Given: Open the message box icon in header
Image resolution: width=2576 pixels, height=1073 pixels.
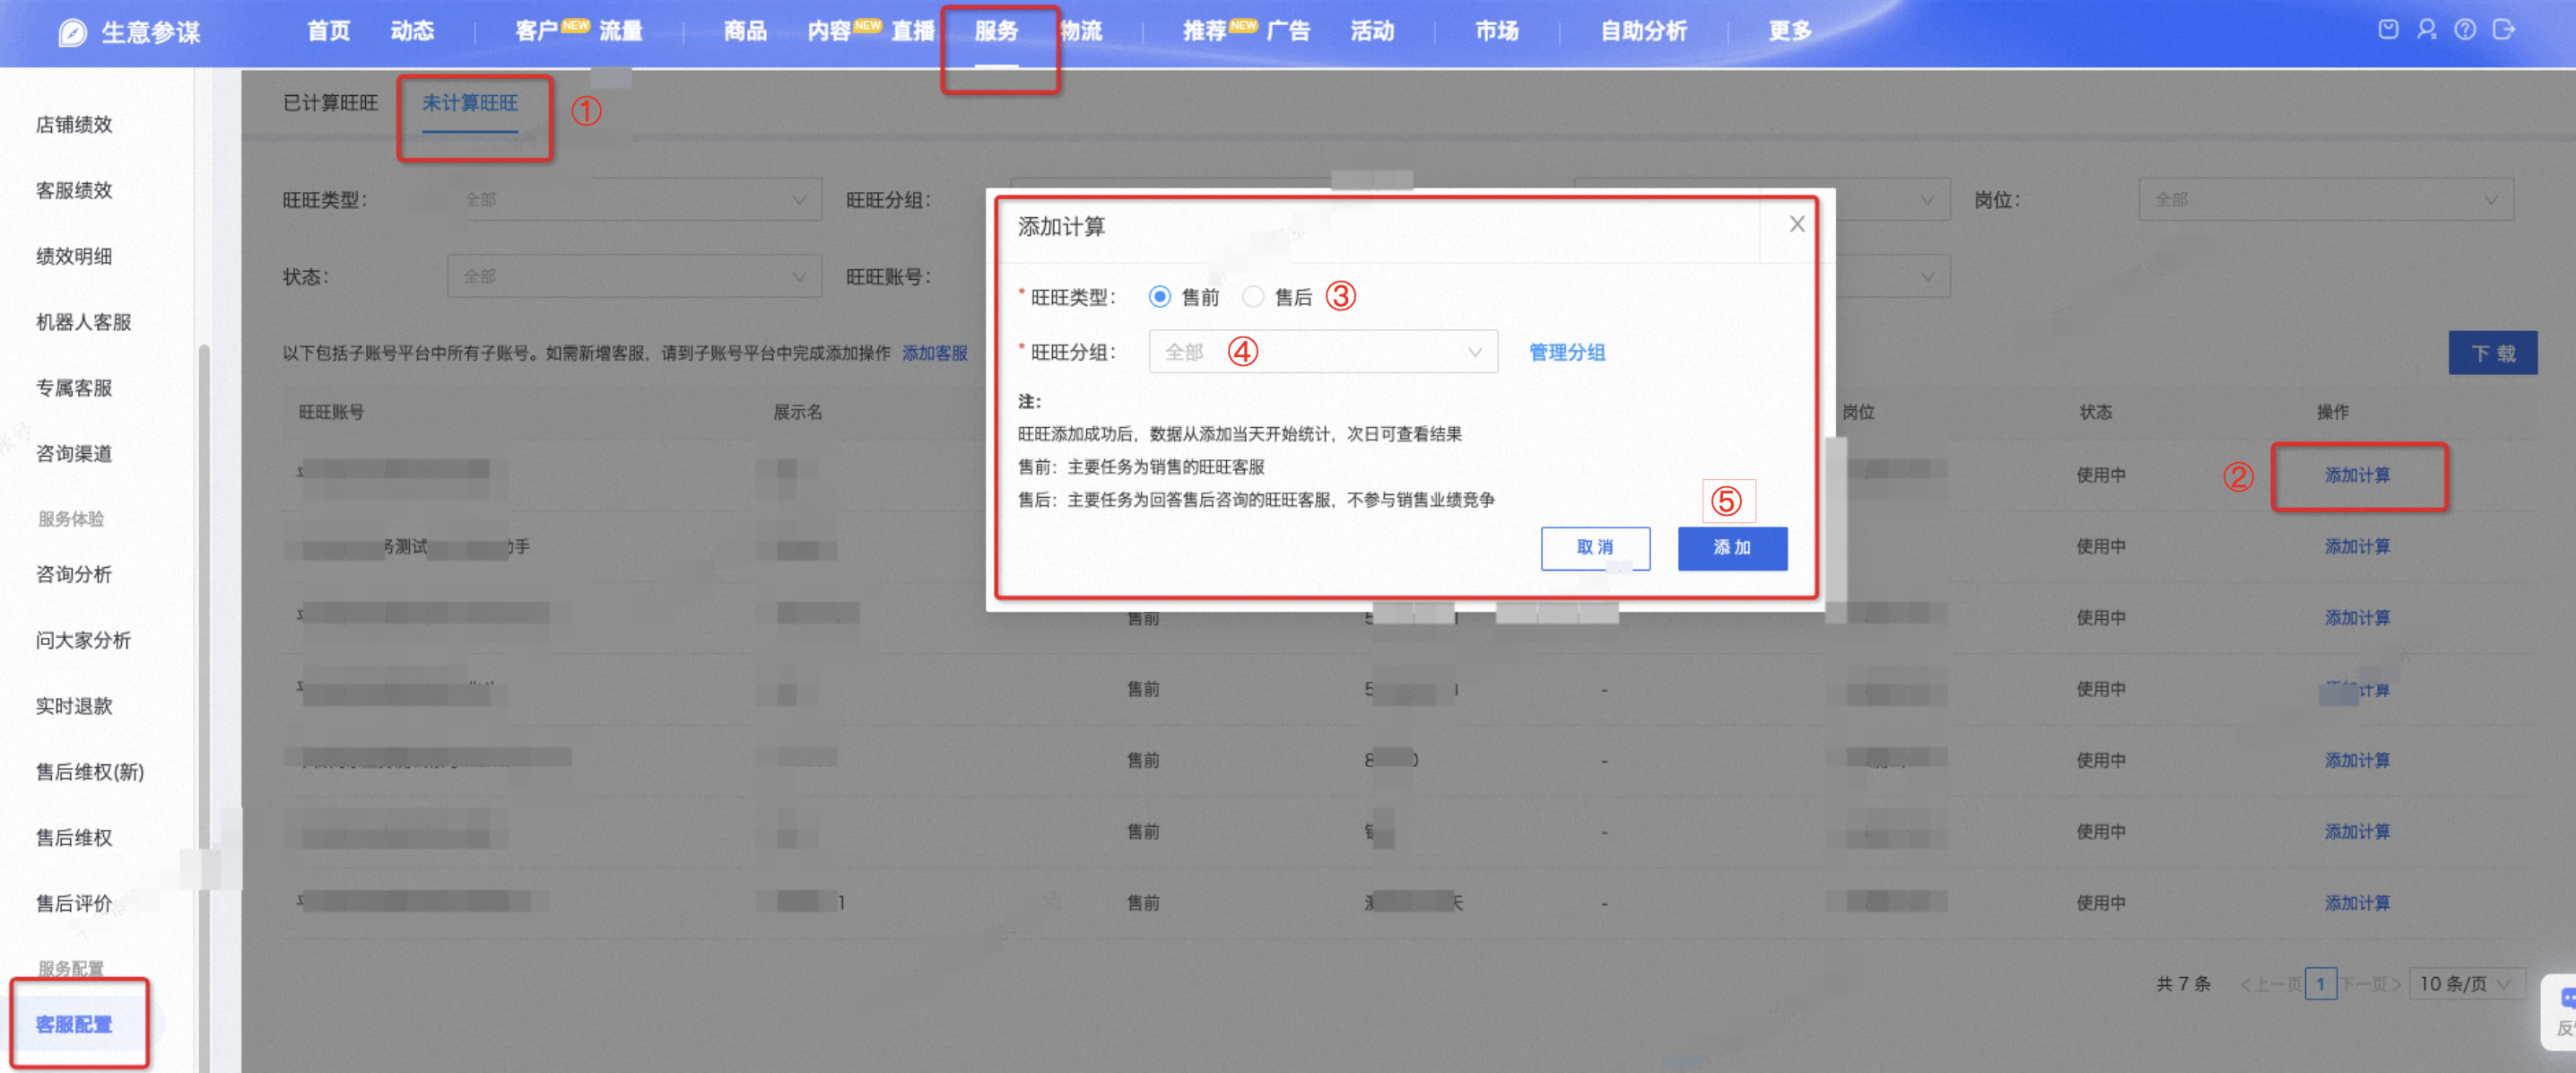Looking at the screenshot, I should (x=2388, y=30).
